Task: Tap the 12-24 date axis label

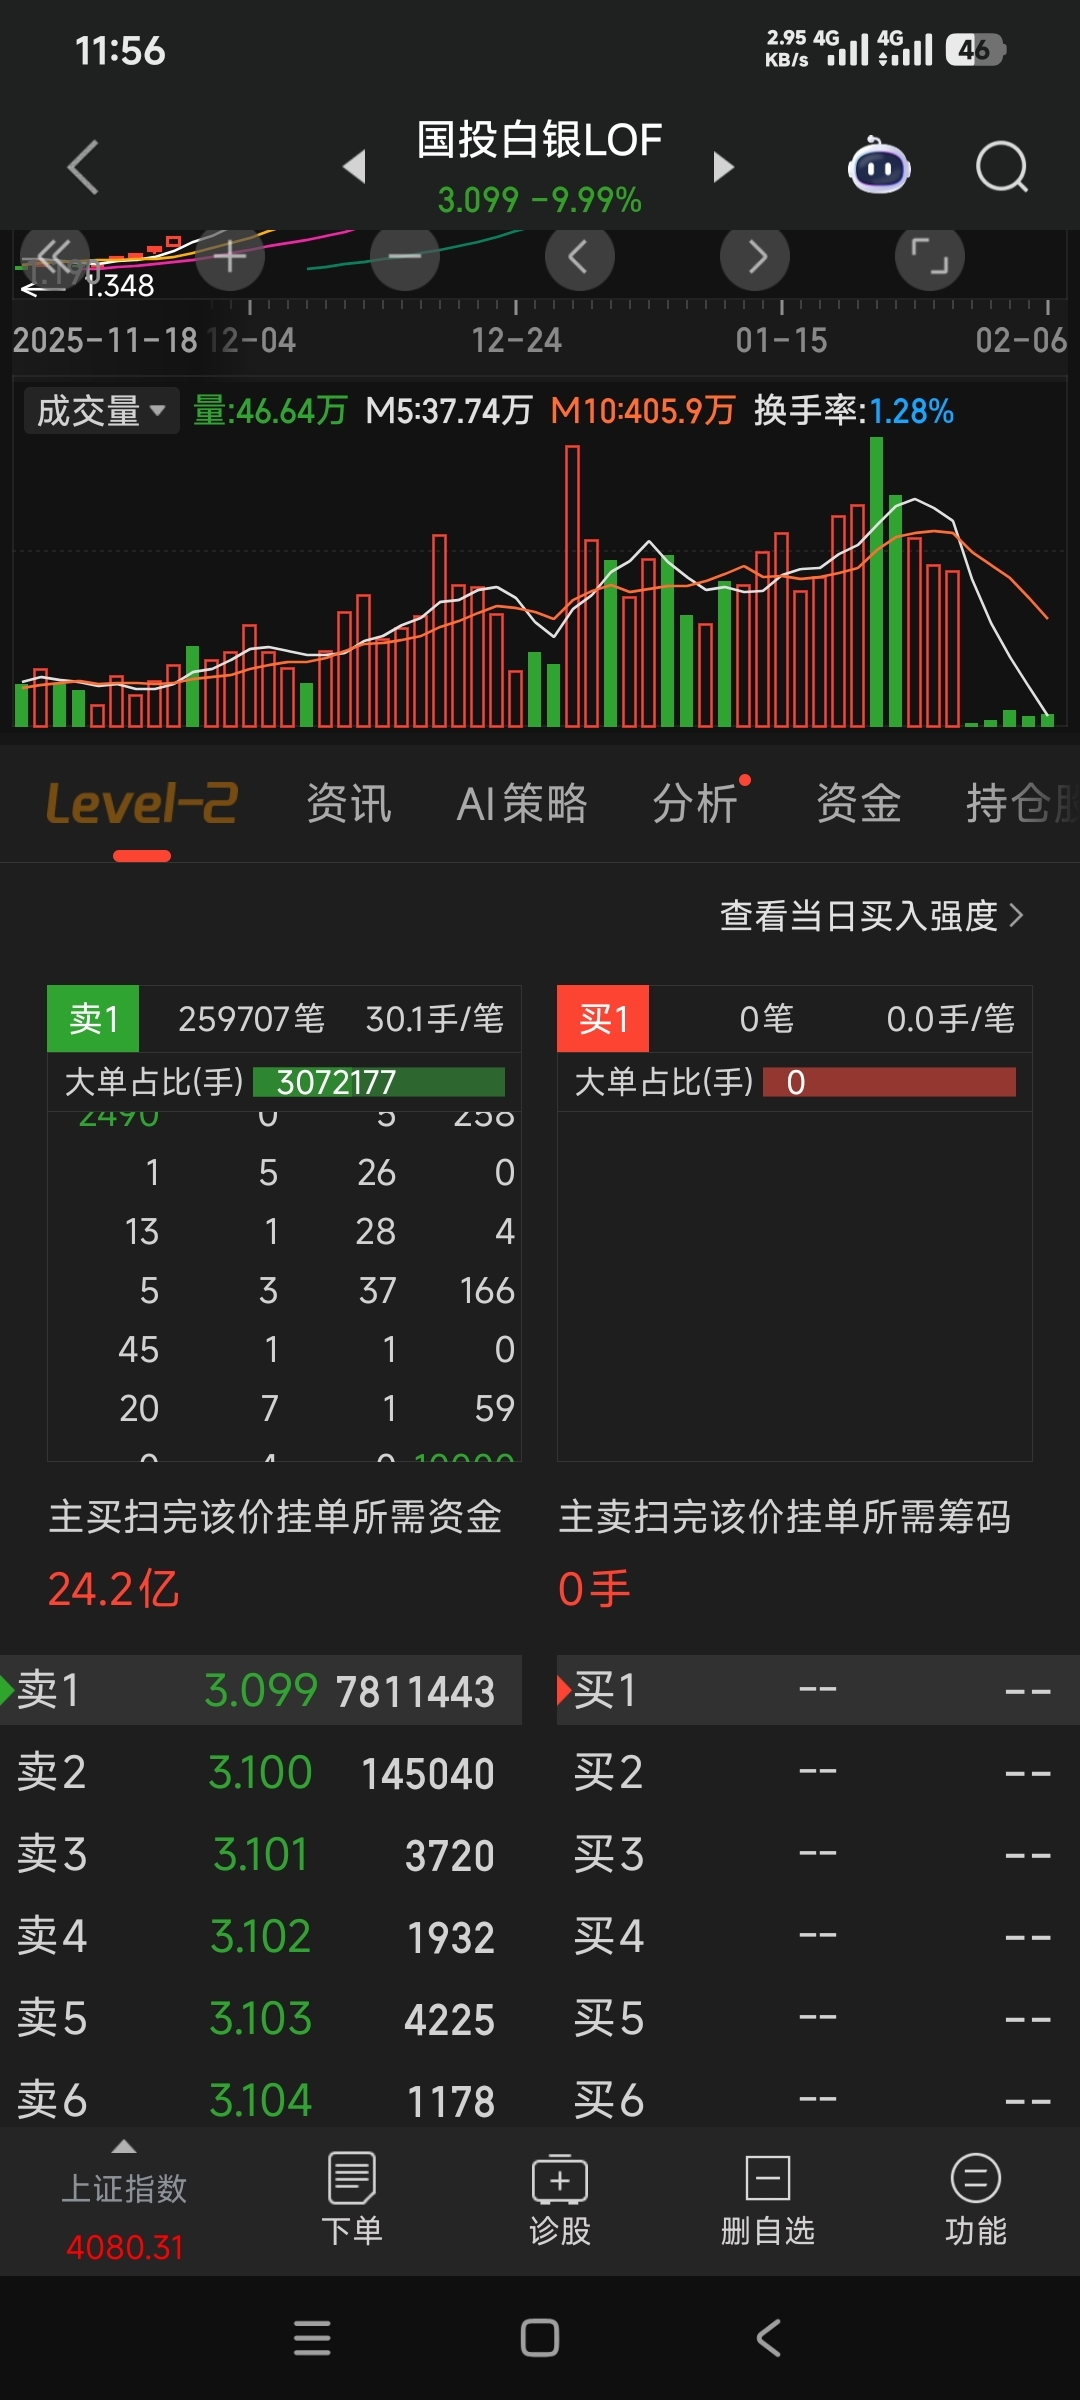Action: pos(516,341)
